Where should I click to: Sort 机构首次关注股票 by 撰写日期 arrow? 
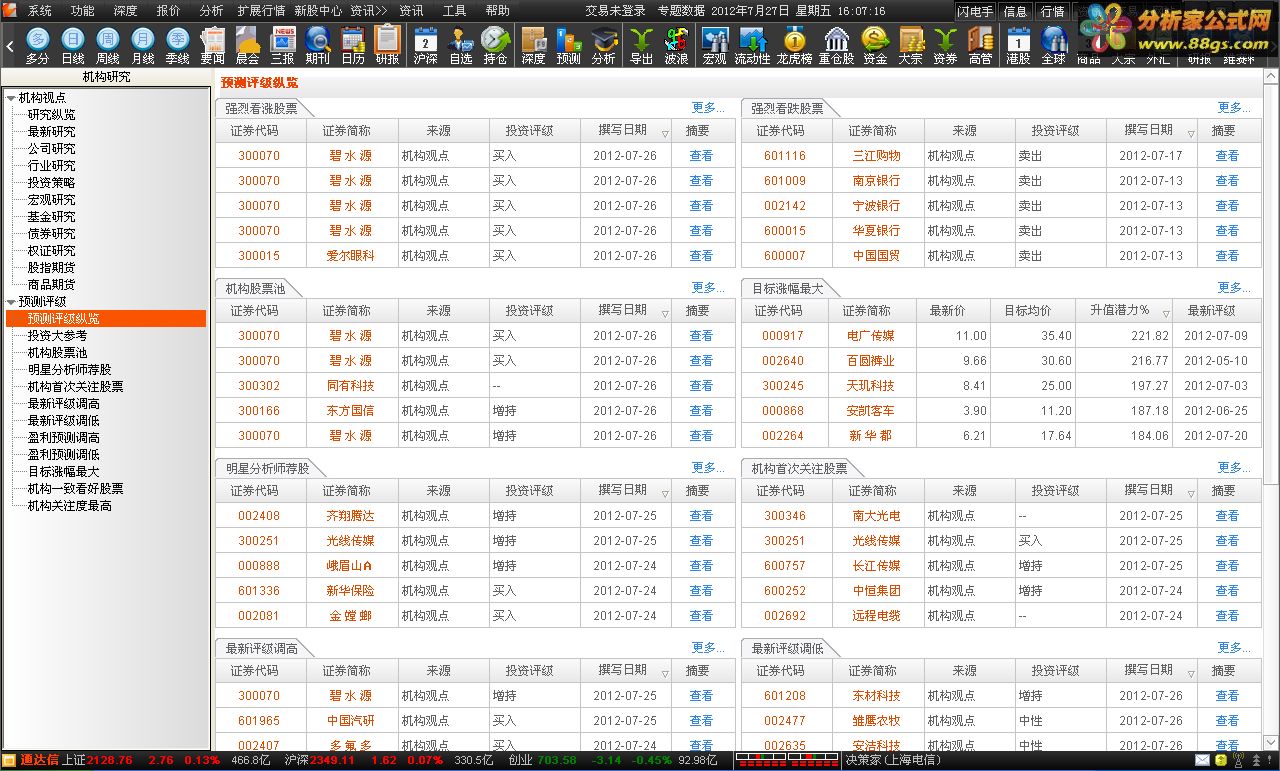[1191, 494]
